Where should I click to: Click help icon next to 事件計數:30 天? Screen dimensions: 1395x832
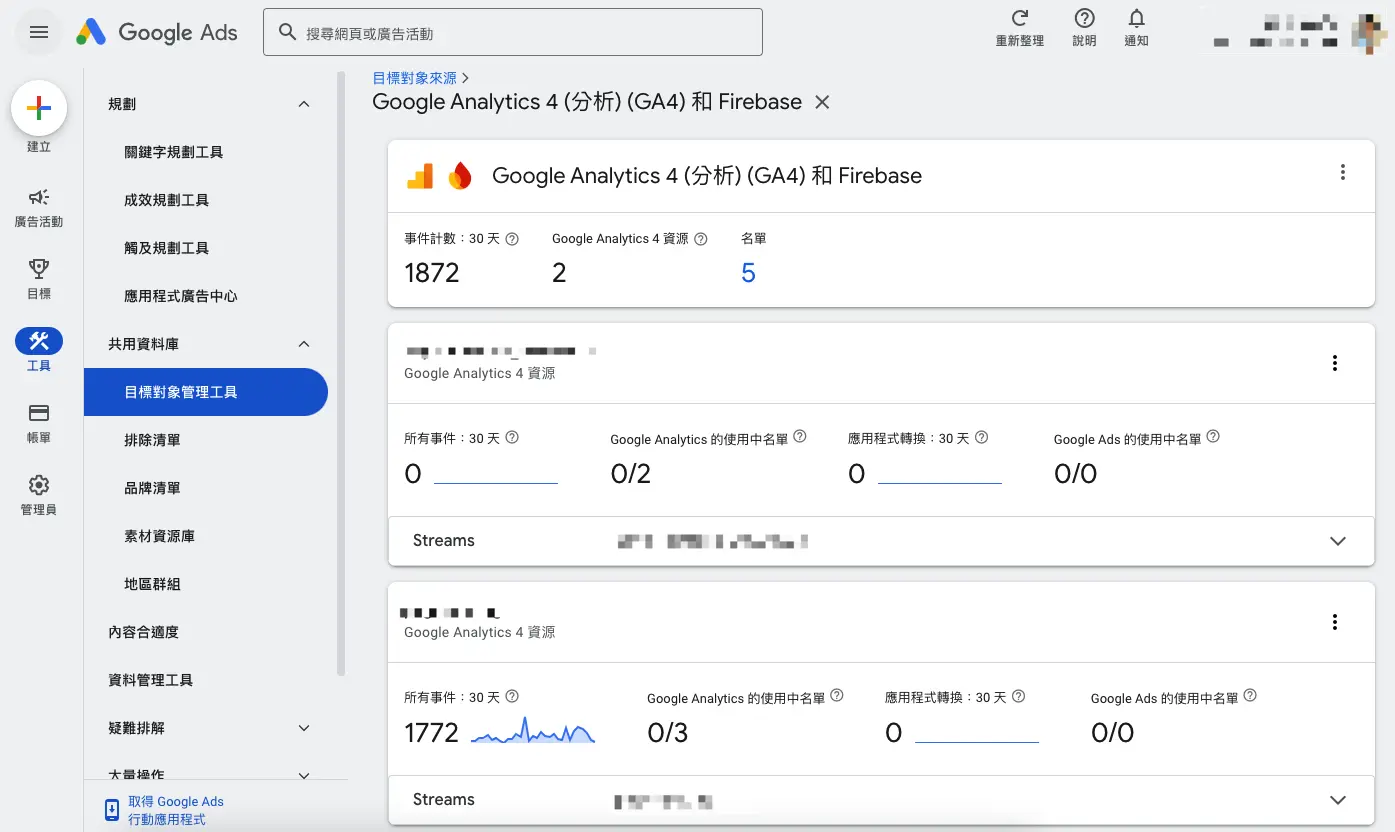(512, 239)
